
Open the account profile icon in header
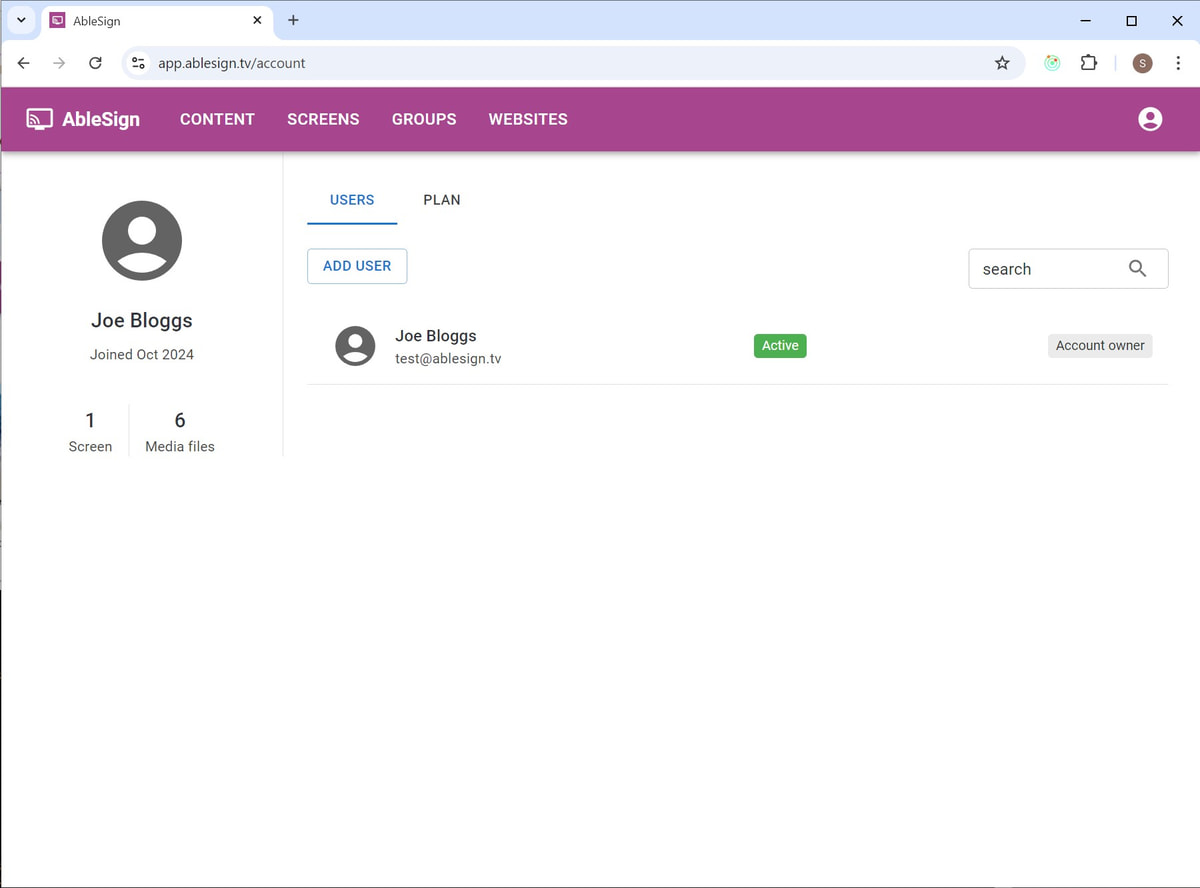click(1150, 119)
